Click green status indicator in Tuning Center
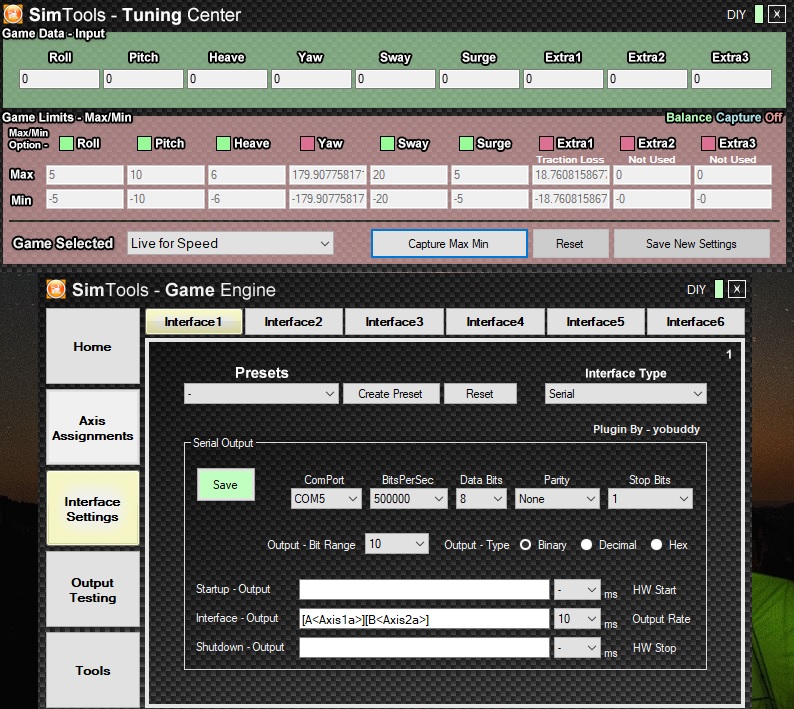This screenshot has height=709, width=794. point(759,14)
